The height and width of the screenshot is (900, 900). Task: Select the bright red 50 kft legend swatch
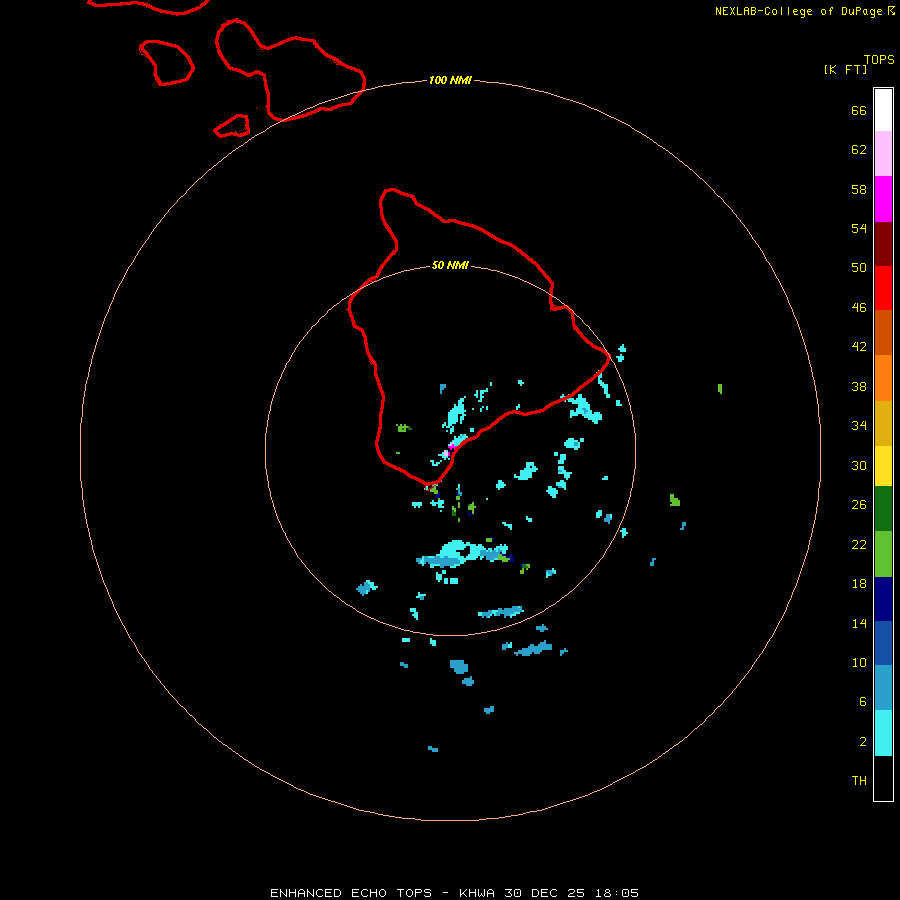883,288
